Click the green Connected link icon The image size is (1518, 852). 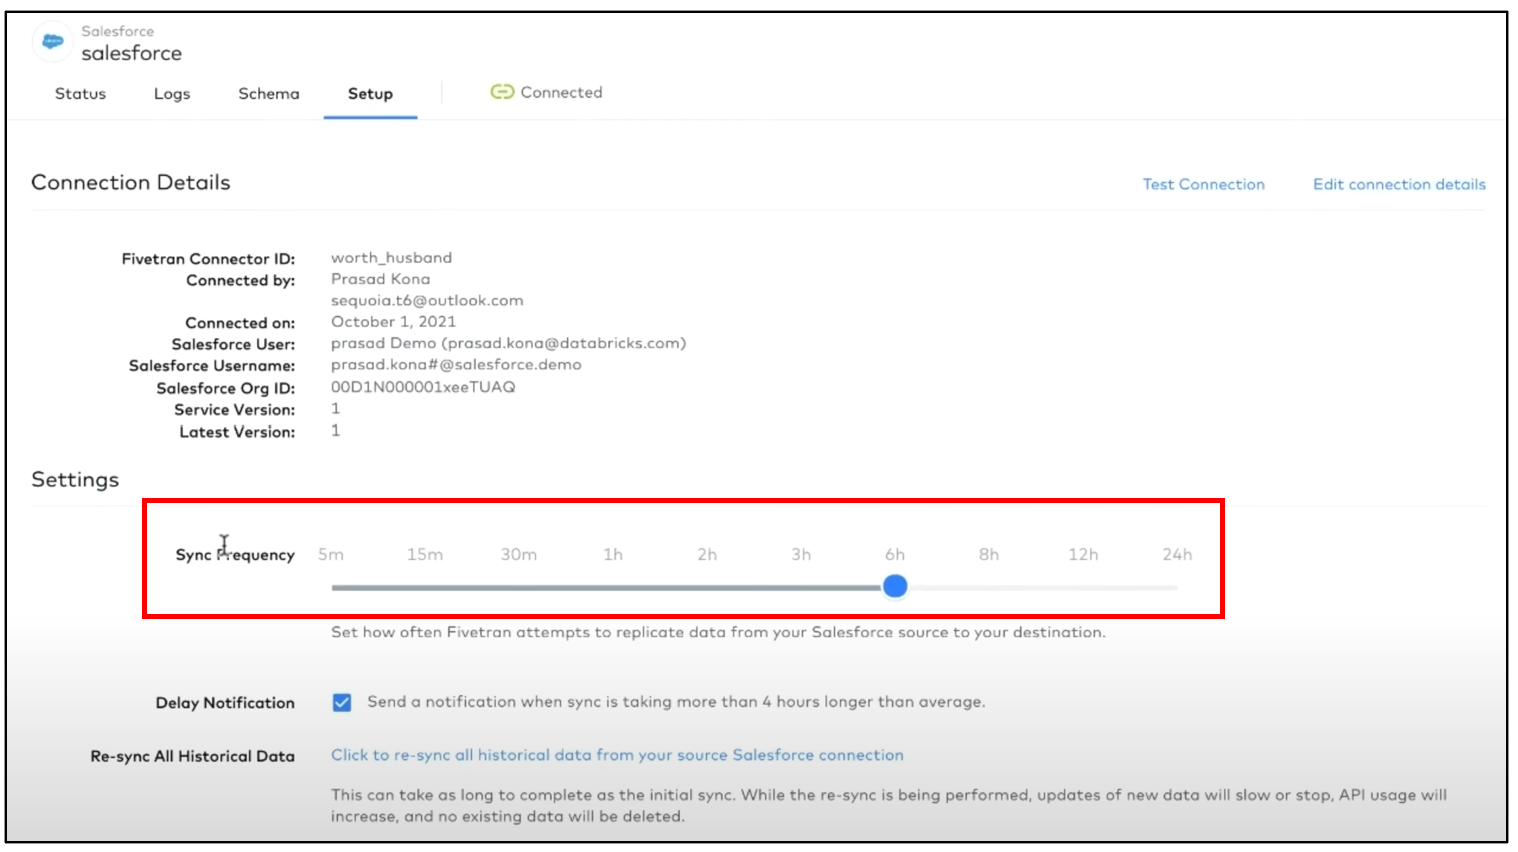[501, 92]
